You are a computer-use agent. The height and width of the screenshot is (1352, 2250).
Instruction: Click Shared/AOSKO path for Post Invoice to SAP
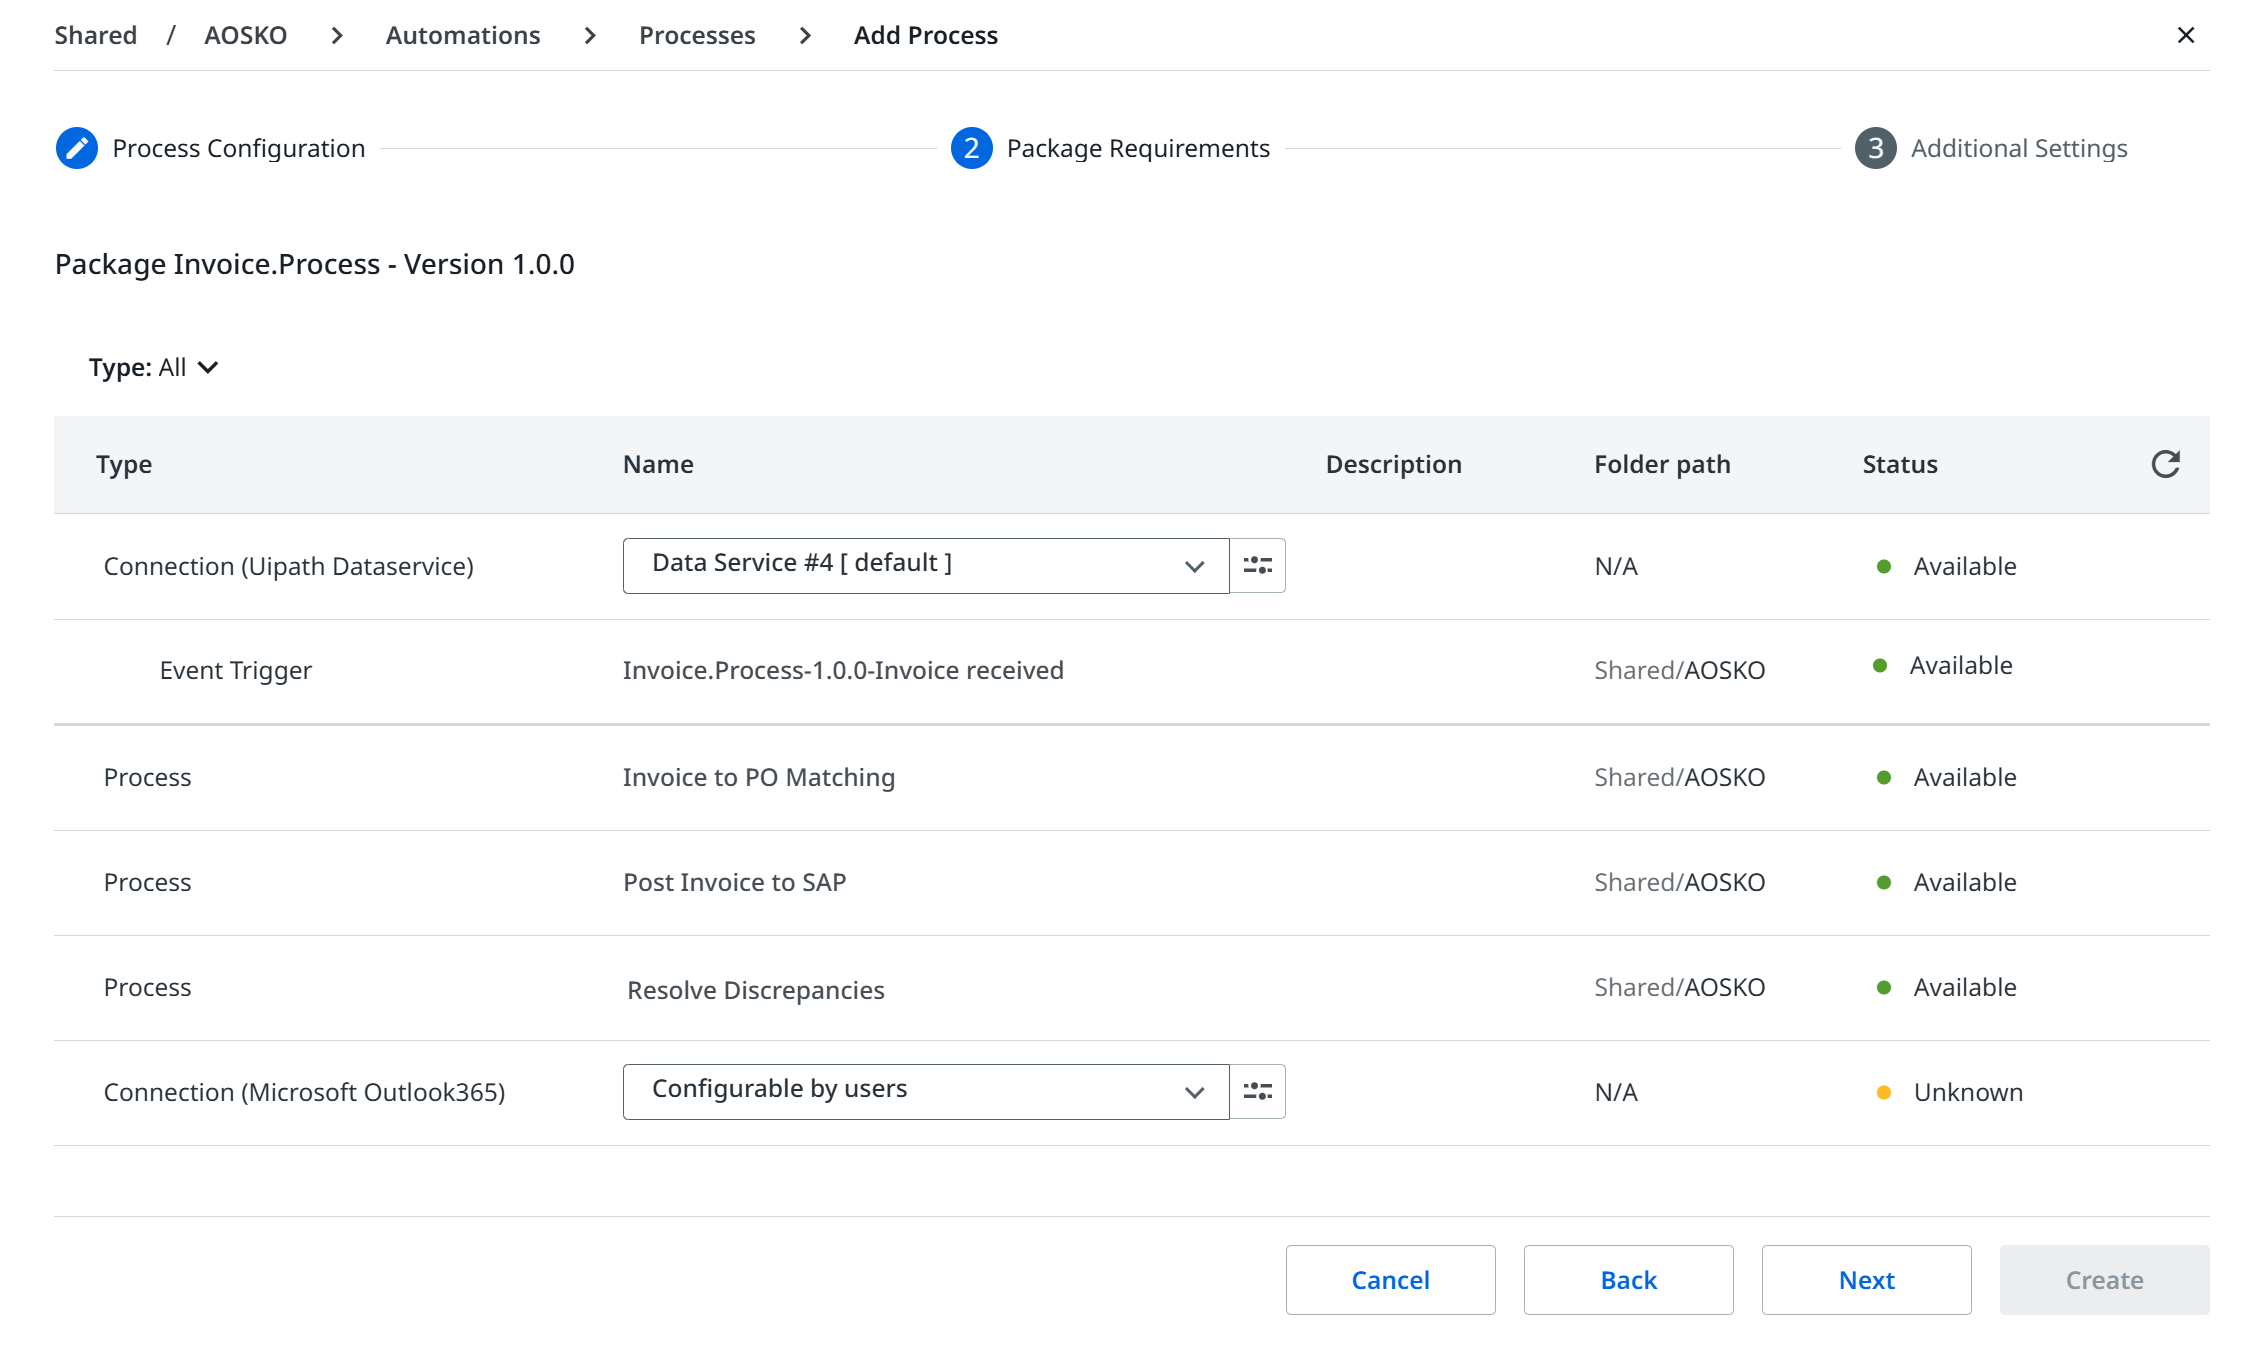1680,882
